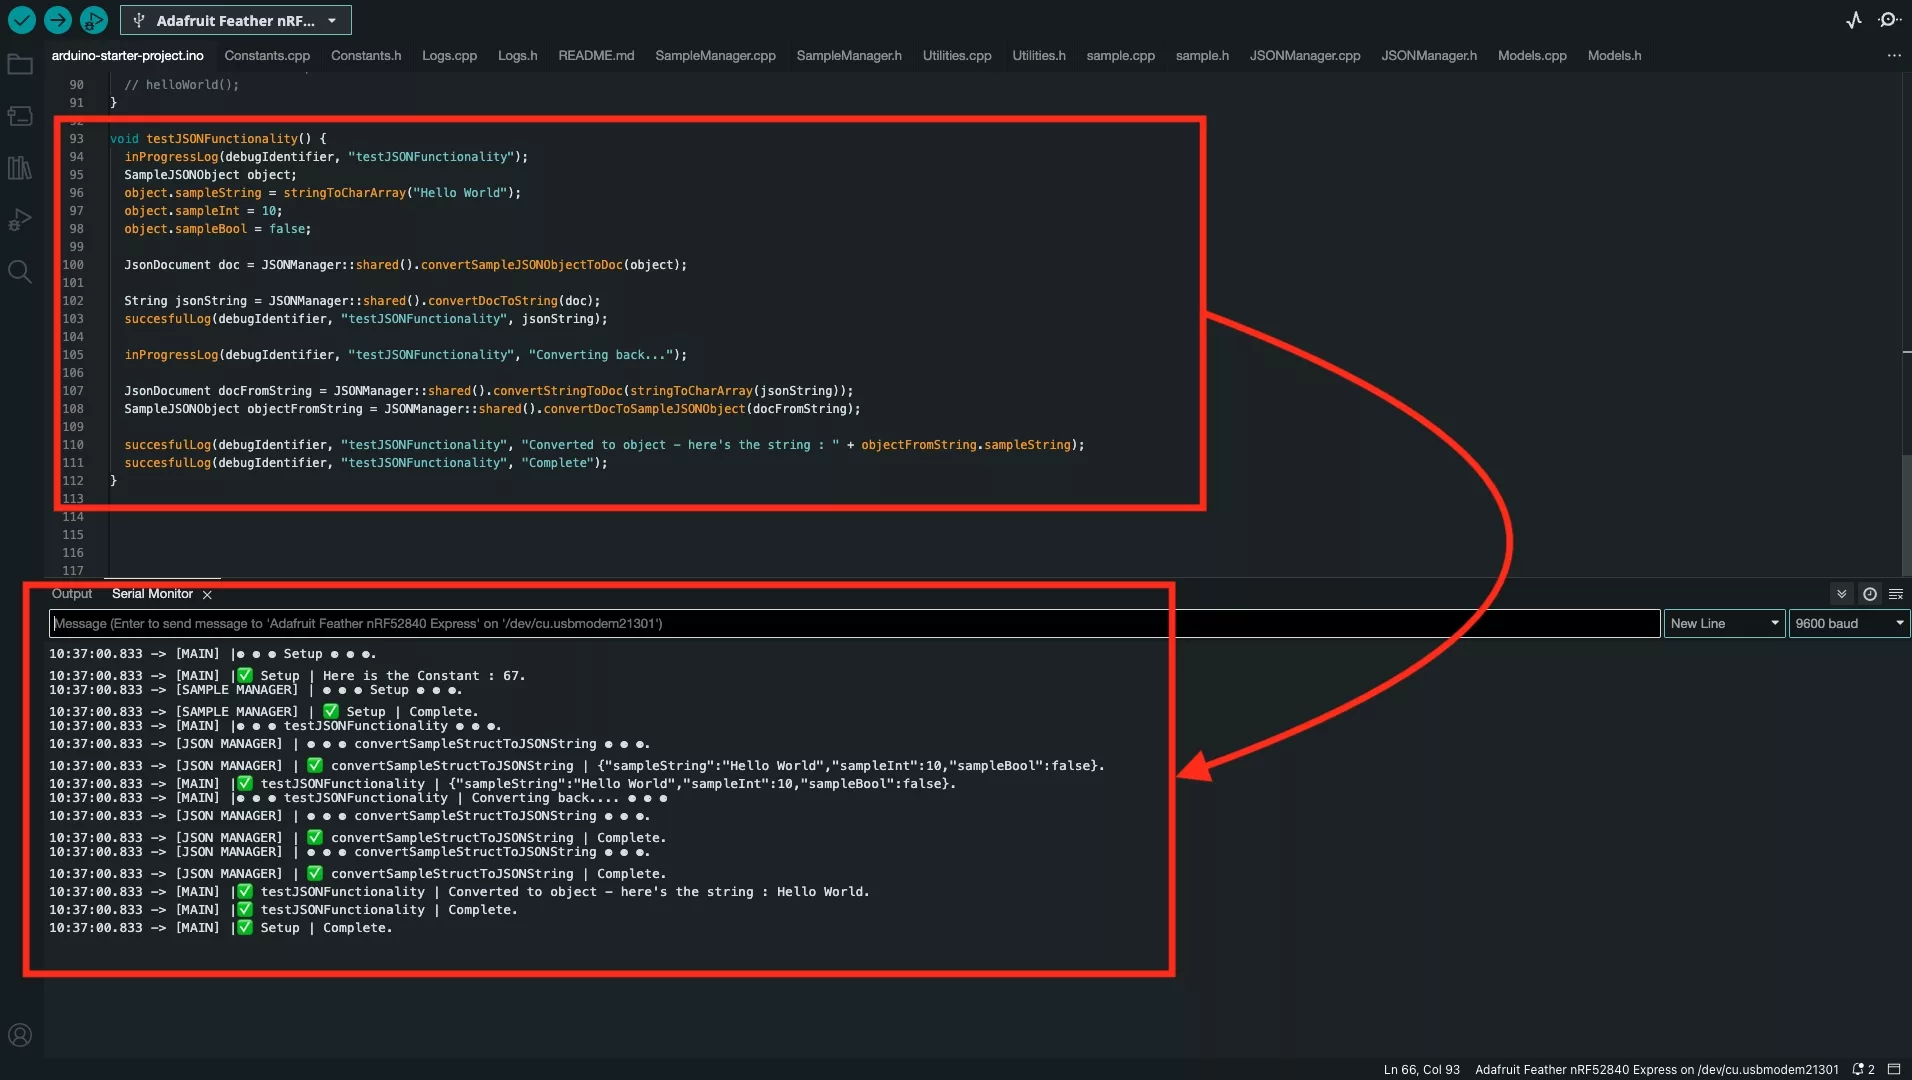Image resolution: width=1912 pixels, height=1080 pixels.
Task: Open the Utilities.cpp tab
Action: 957,56
